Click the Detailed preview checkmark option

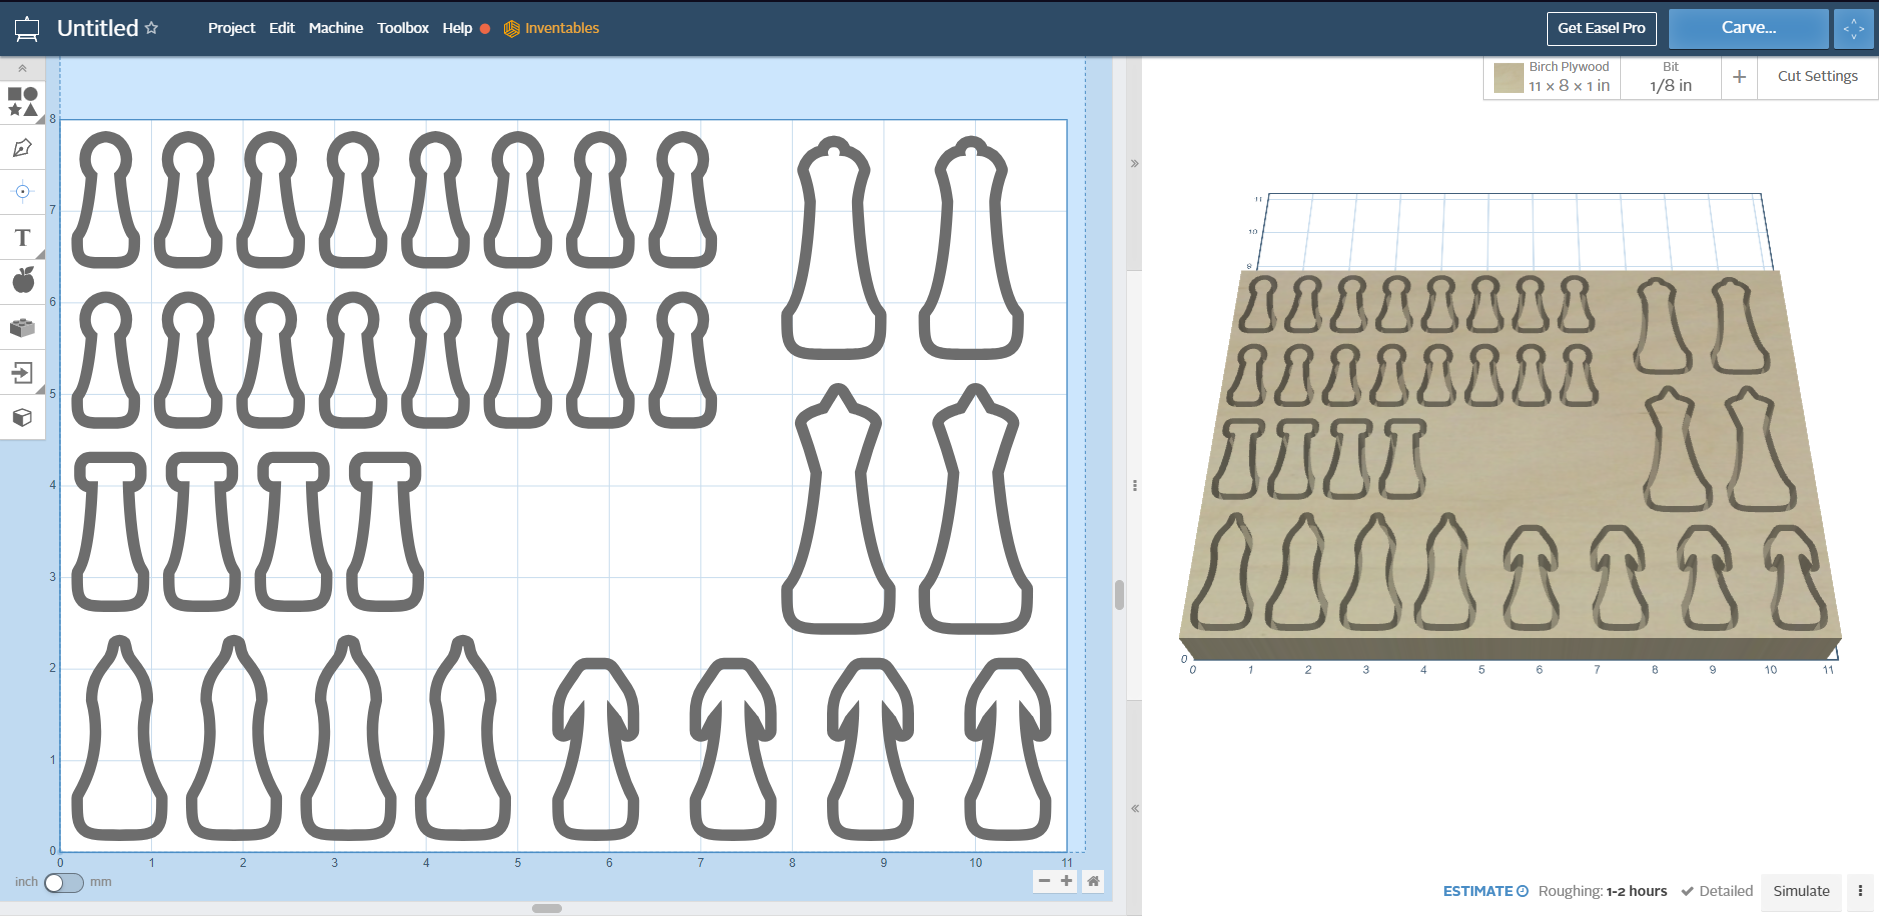1717,891
